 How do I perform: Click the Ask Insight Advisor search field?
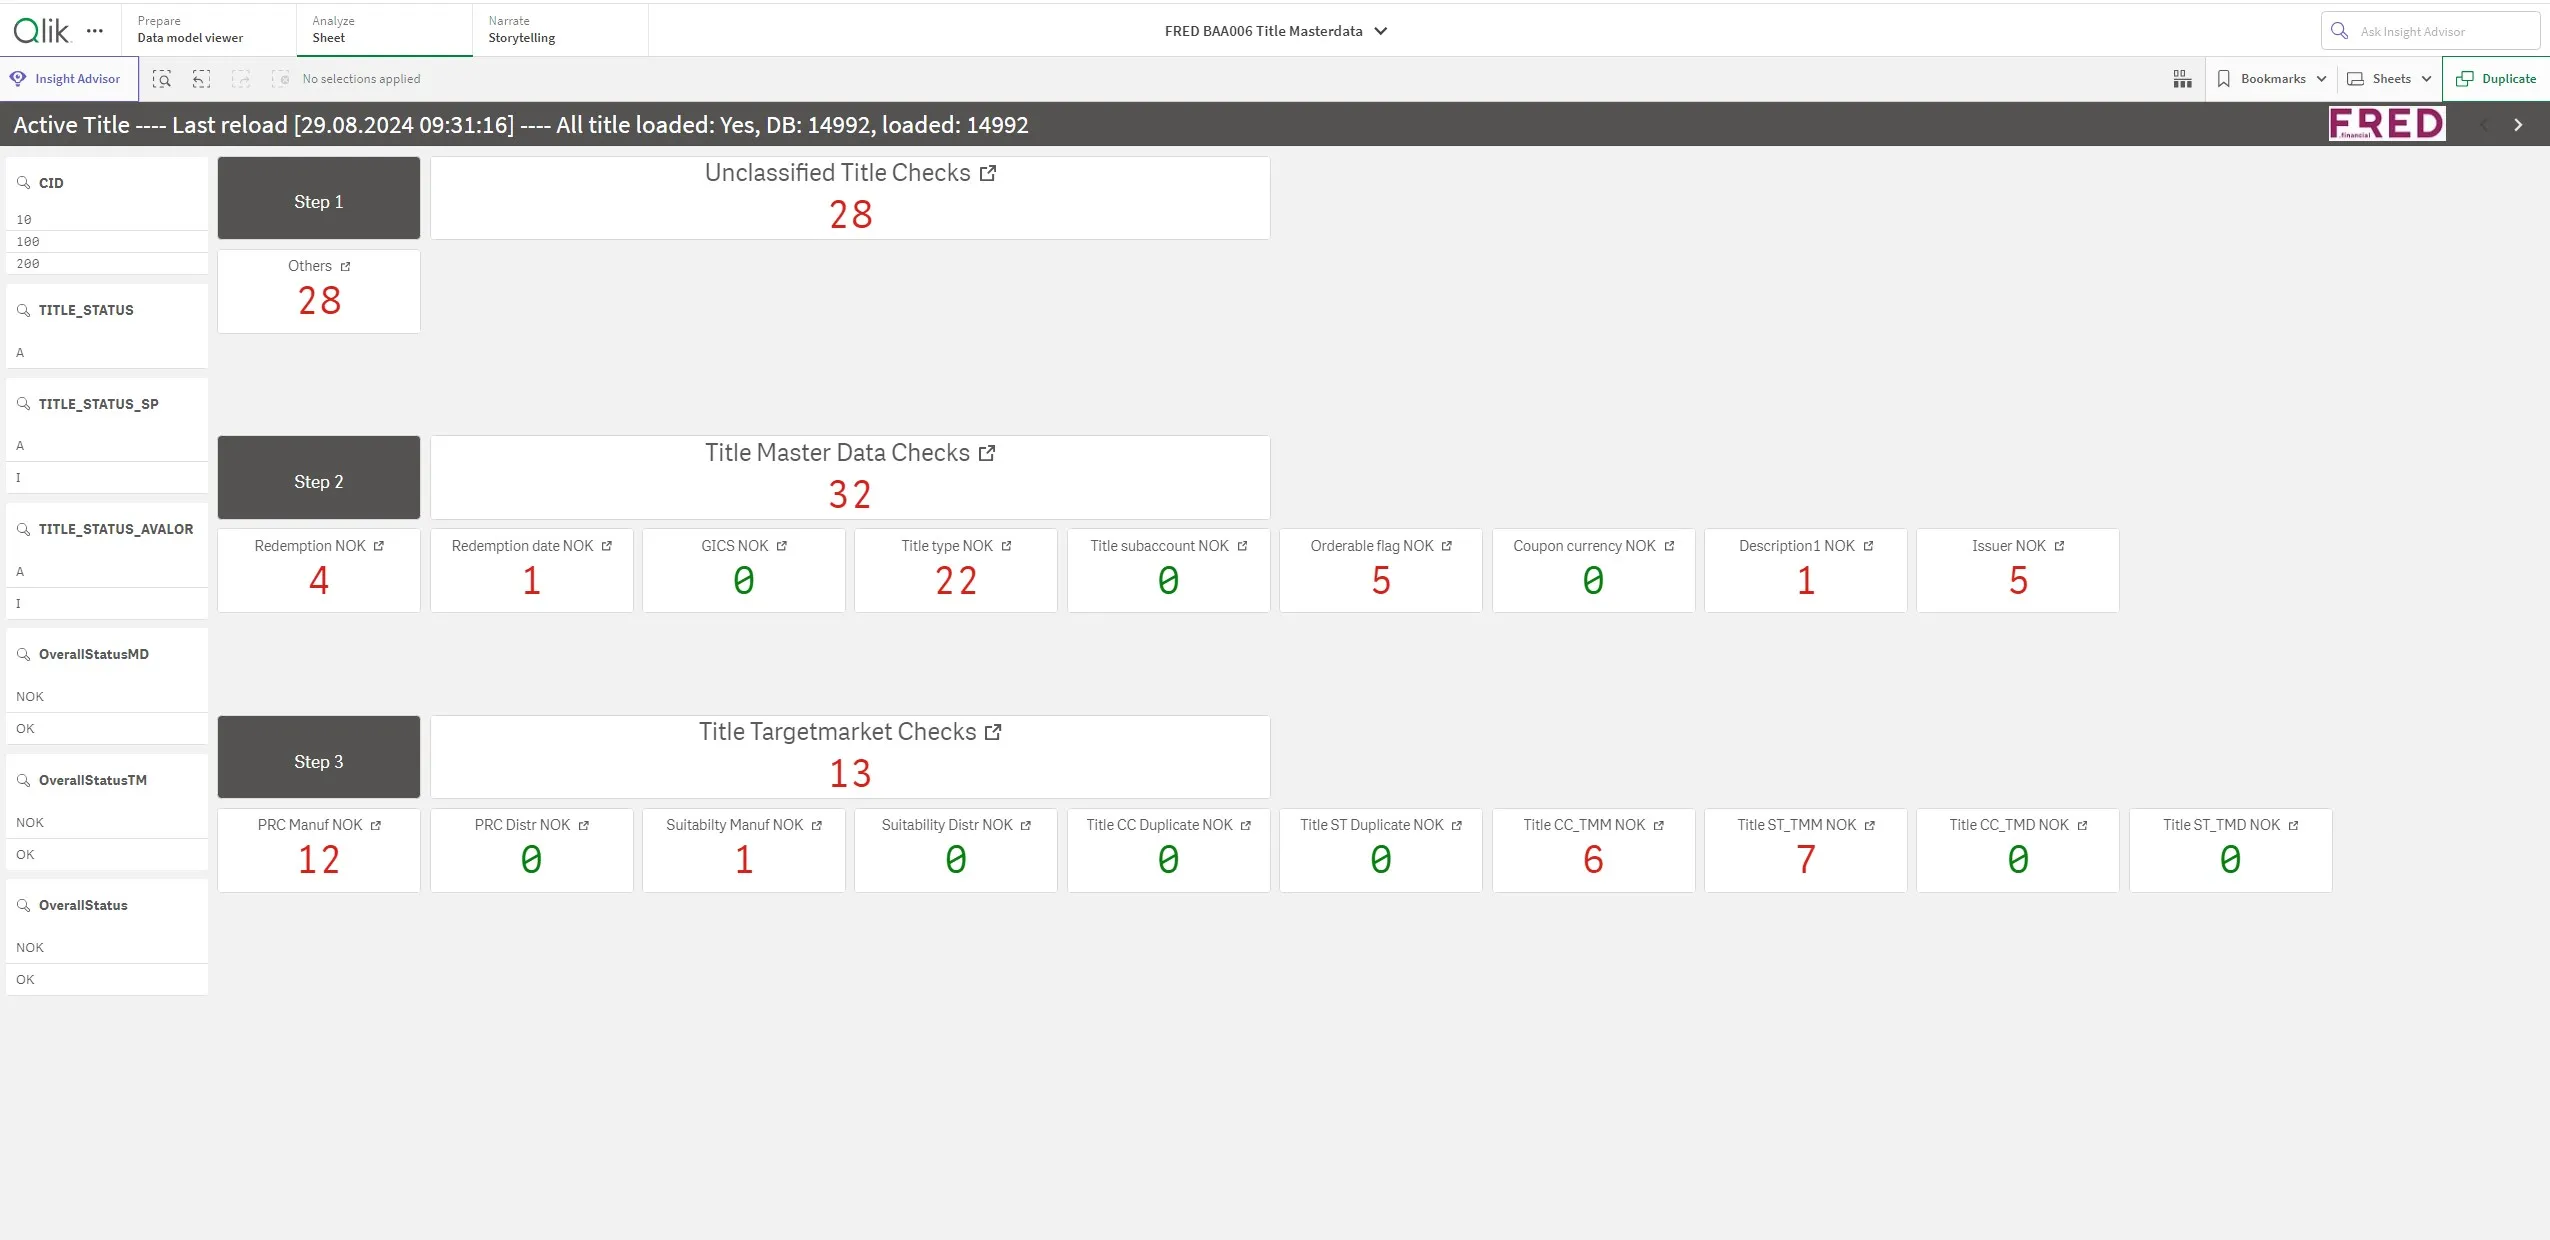coord(2430,31)
